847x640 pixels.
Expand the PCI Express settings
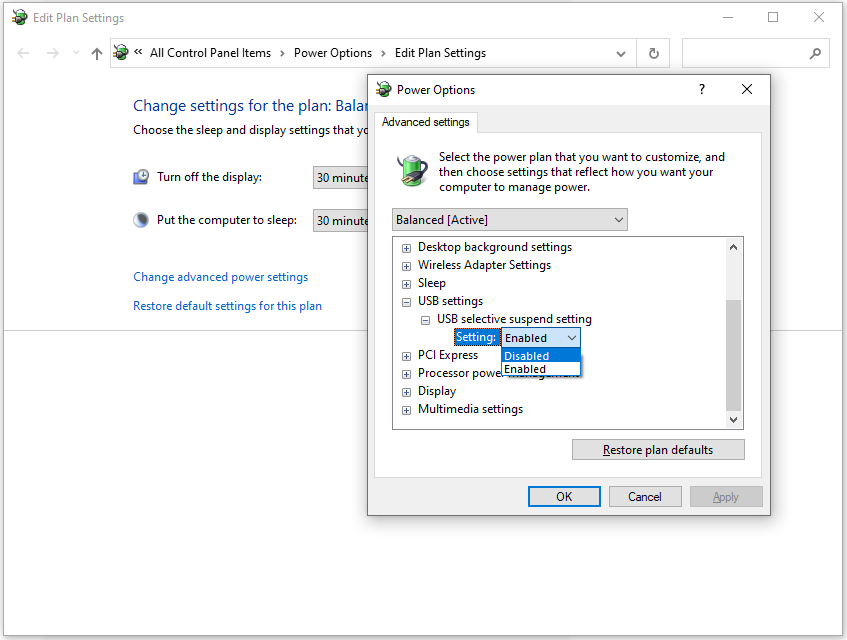coord(406,355)
